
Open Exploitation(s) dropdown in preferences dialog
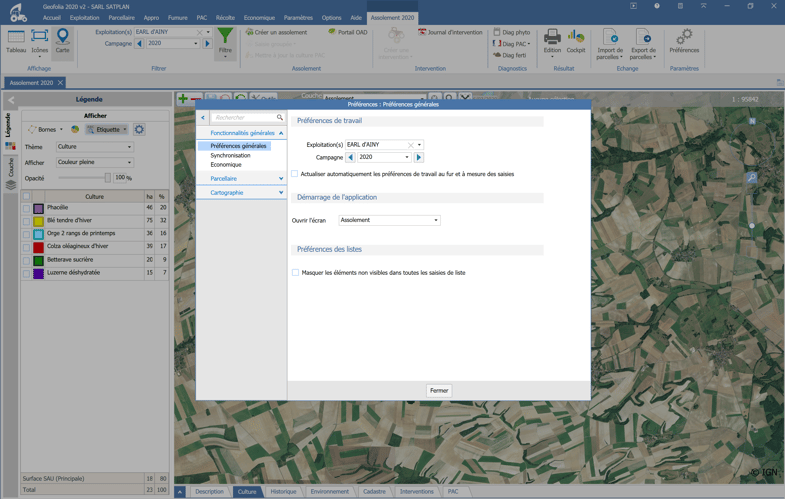(x=420, y=145)
